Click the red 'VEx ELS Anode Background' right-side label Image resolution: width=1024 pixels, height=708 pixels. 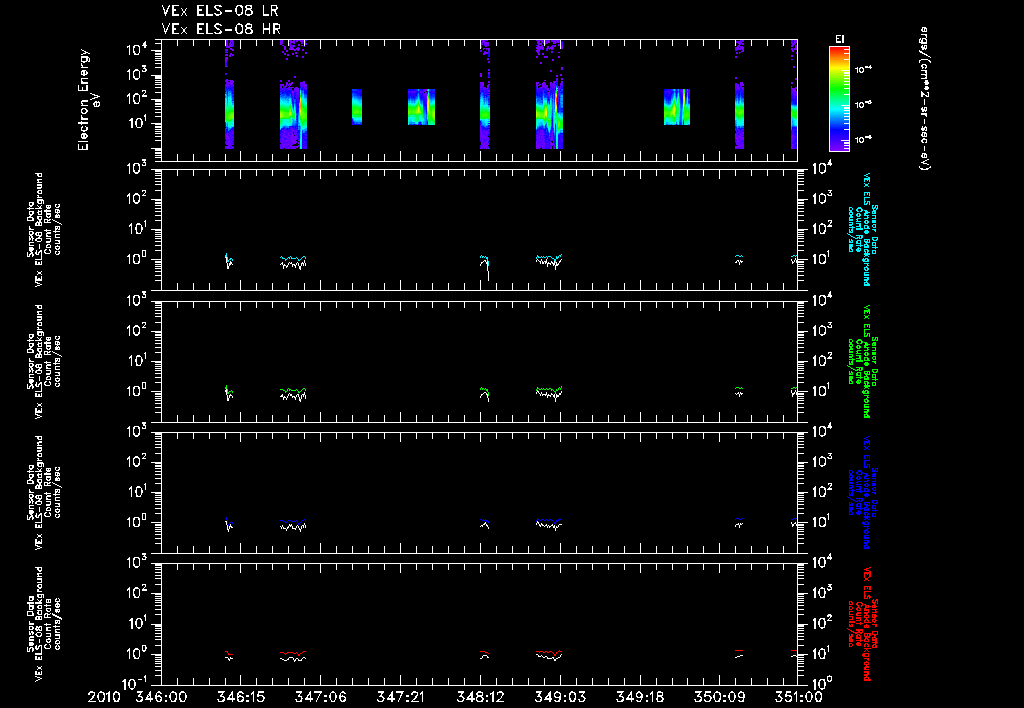pyautogui.click(x=867, y=624)
